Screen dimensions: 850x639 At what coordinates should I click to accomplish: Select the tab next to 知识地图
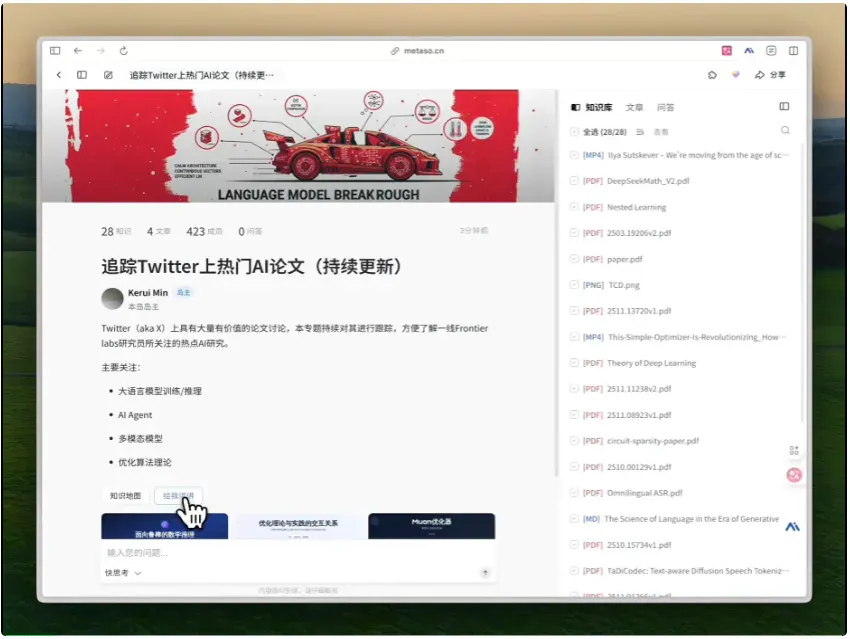click(x=178, y=495)
